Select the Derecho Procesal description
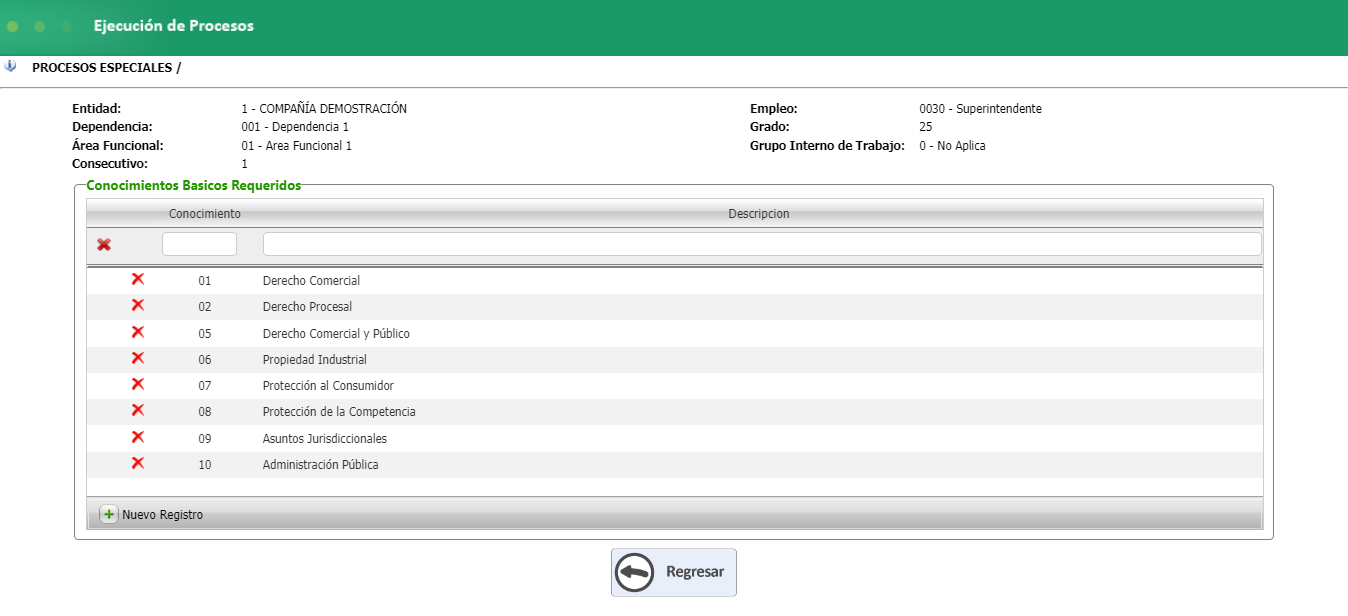The image size is (1348, 616). coord(307,307)
